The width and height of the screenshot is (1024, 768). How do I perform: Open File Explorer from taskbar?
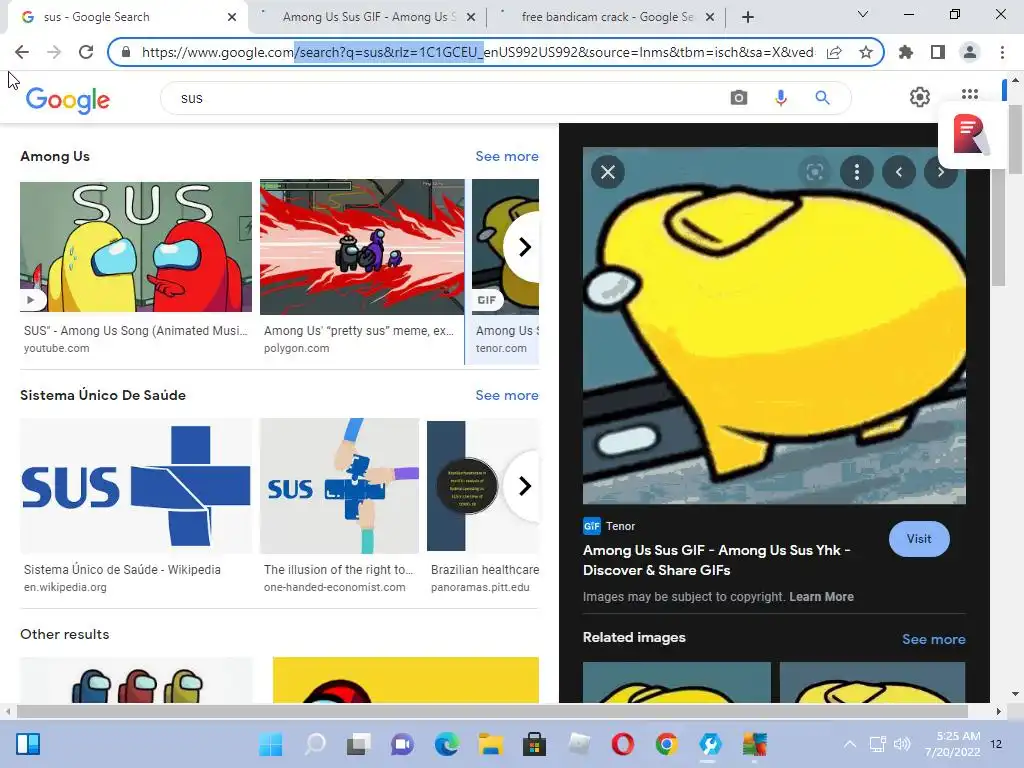[x=490, y=744]
